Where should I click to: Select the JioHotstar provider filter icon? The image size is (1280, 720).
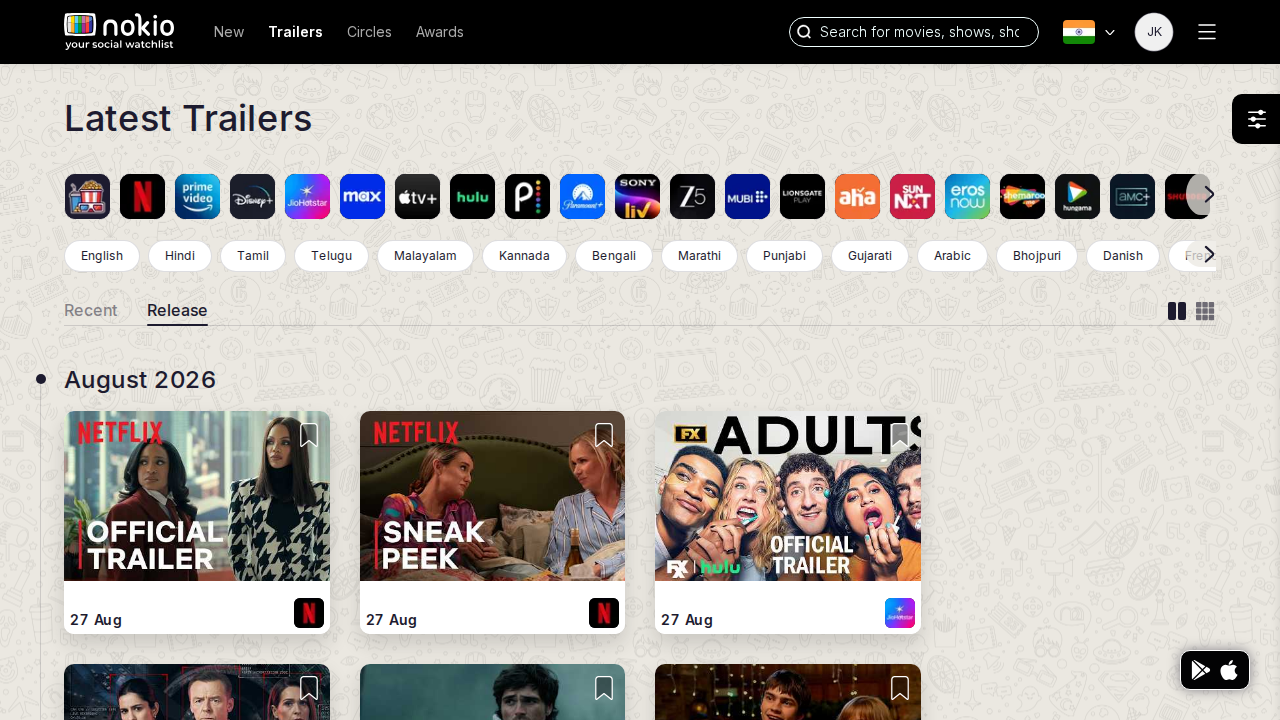[307, 196]
